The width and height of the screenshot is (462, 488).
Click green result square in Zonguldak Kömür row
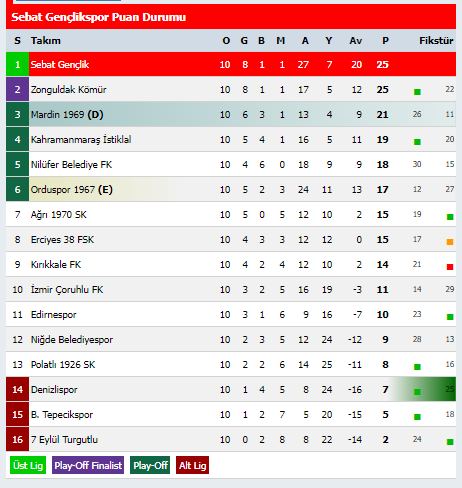coord(417,92)
